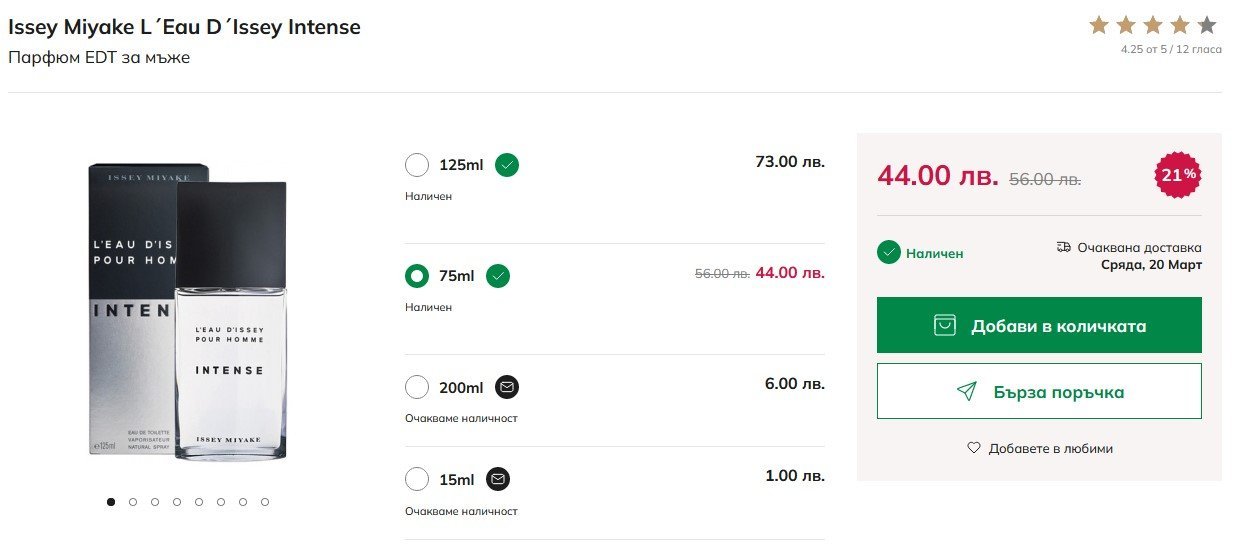Select the 75ml size option

tap(417, 276)
